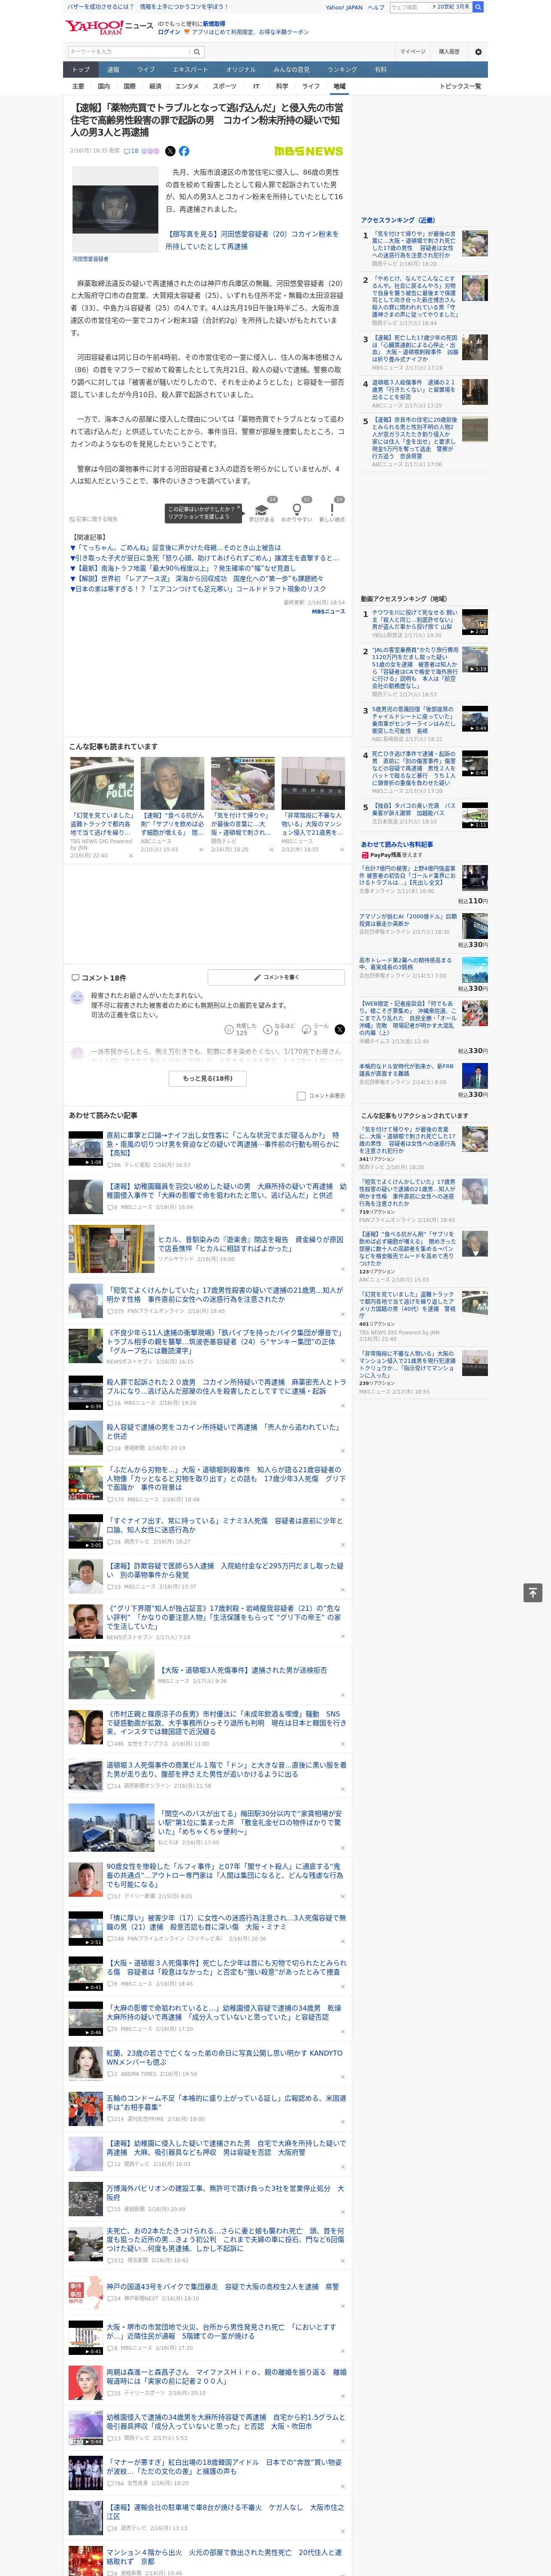The height and width of the screenshot is (2576, 551).
Task: Open 紅蘭、23歳の若さで亡くなった弟 article
Action: coord(224,2057)
